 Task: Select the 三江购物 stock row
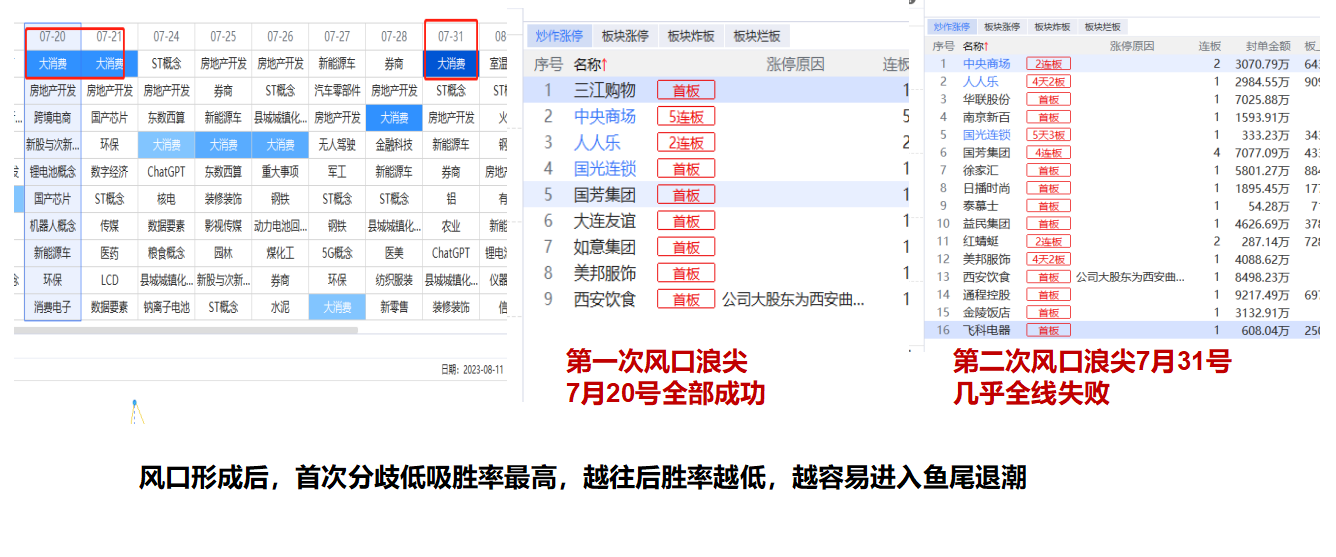tap(717, 90)
